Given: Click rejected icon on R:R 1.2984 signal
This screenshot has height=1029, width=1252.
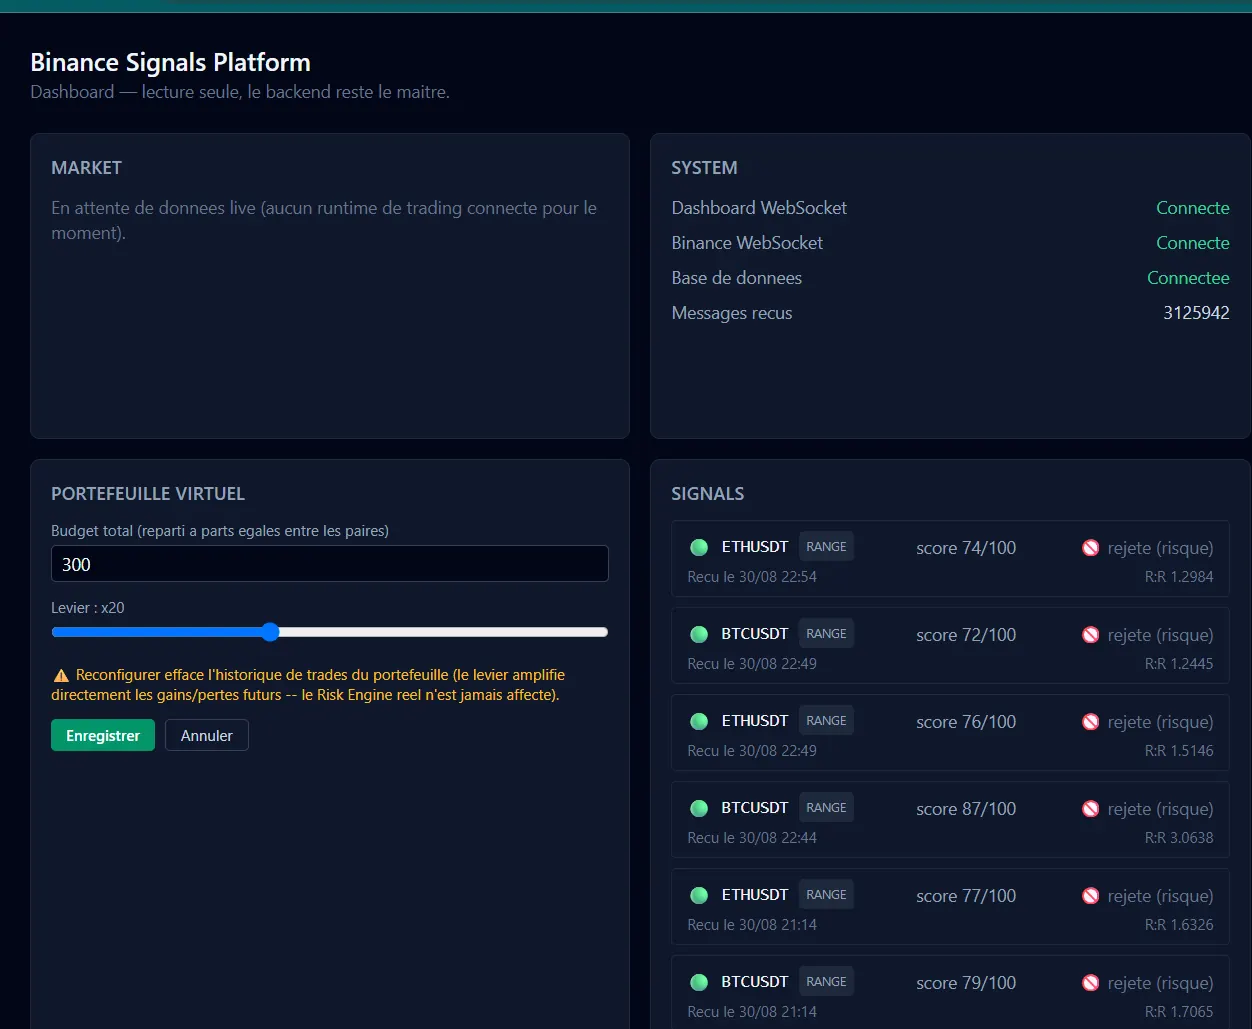Looking at the screenshot, I should coord(1090,548).
